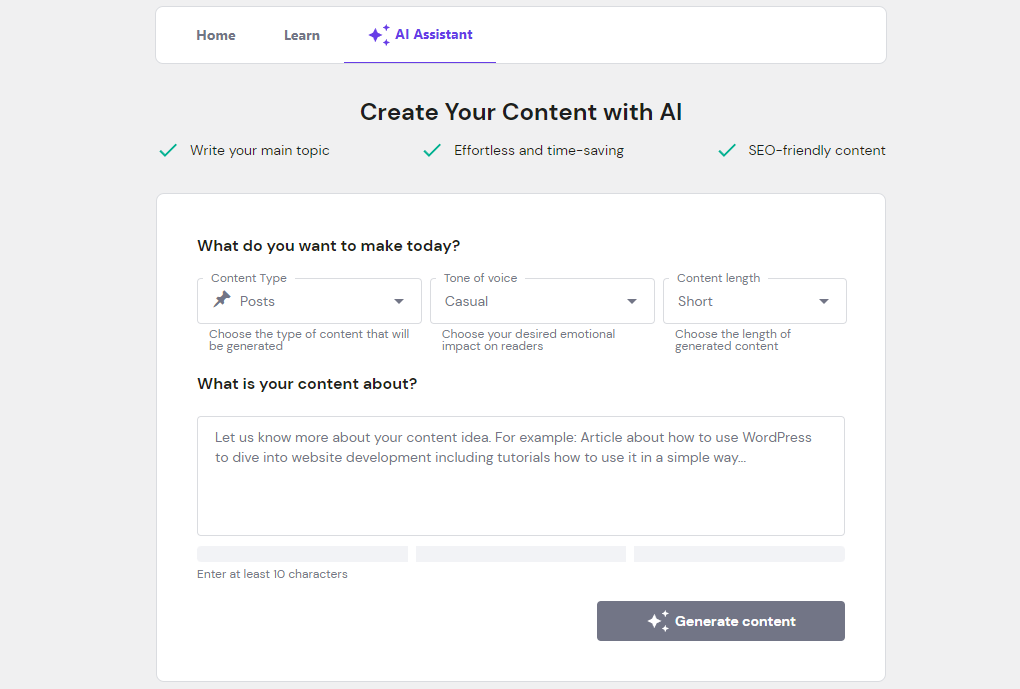The height and width of the screenshot is (689, 1020).
Task: Select the Casual tone of voice value
Action: click(467, 301)
